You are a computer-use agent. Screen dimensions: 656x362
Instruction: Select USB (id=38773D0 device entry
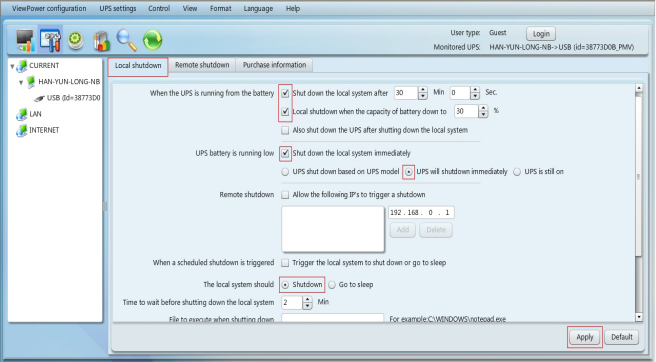click(73, 98)
